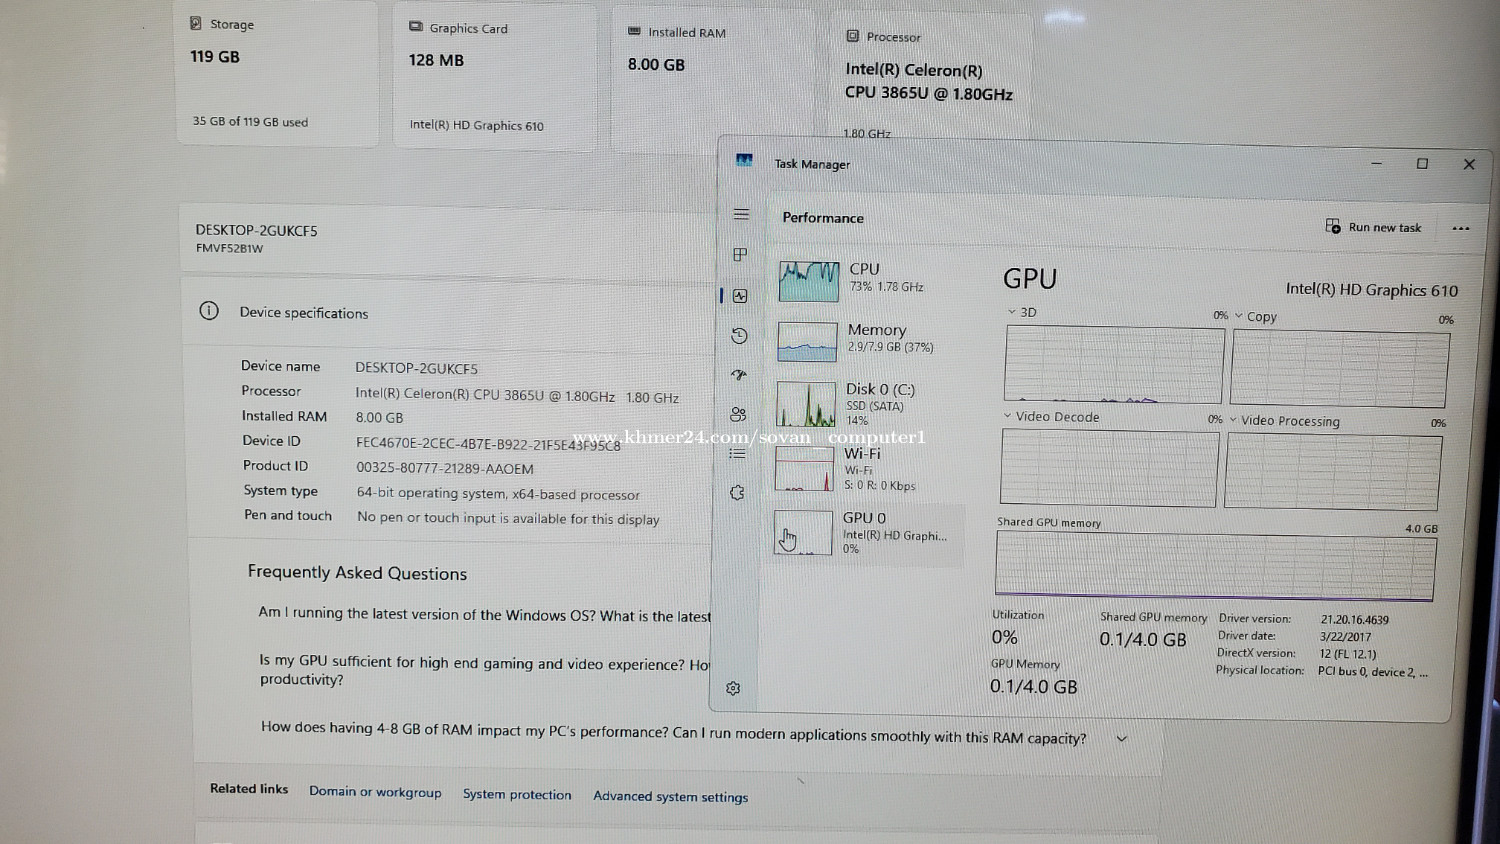Open Task Manager settings gear
1500x844 pixels.
pos(733,688)
